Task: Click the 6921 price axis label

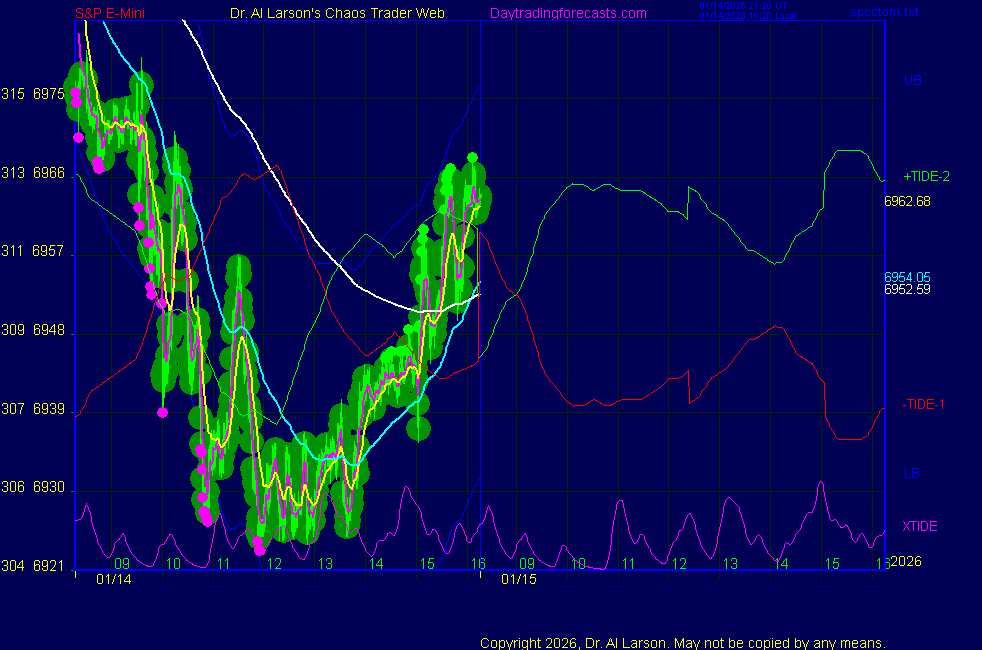Action: (x=48, y=566)
